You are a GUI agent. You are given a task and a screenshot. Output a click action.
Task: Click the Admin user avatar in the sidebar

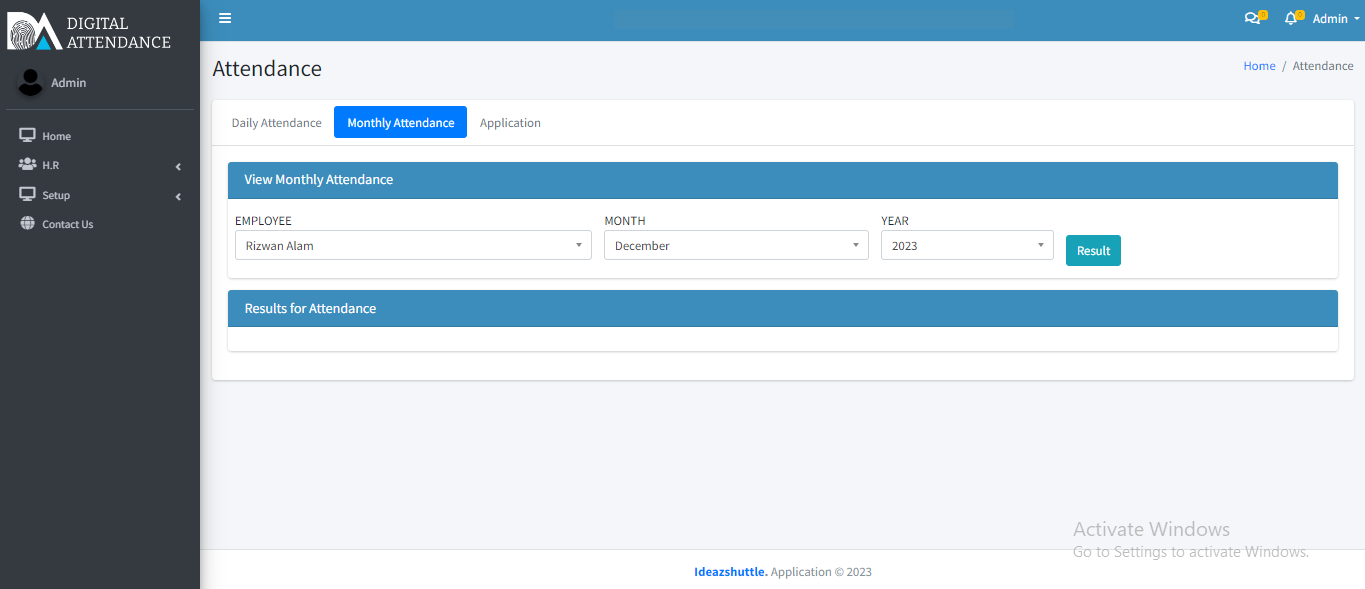click(30, 83)
